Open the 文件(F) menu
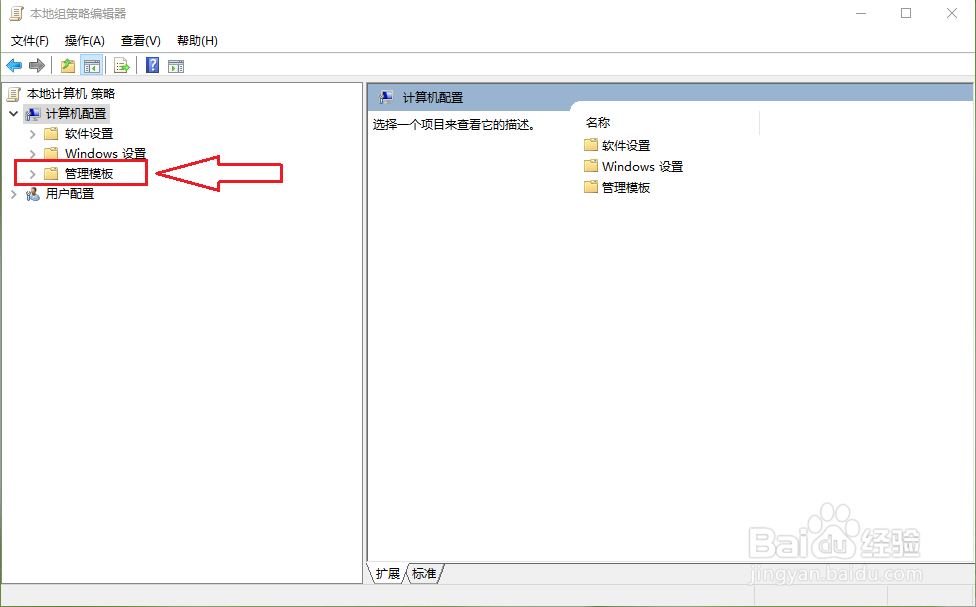976x607 pixels. pos(30,41)
